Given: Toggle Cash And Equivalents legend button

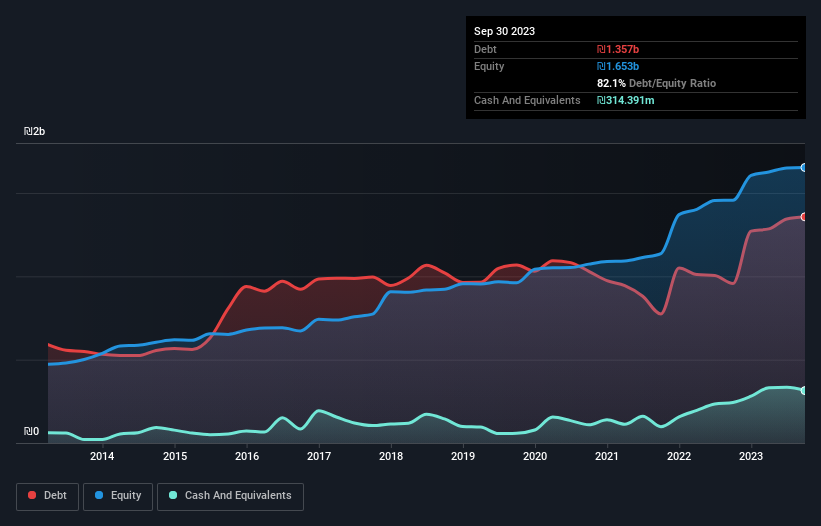Looking at the screenshot, I should (230, 496).
